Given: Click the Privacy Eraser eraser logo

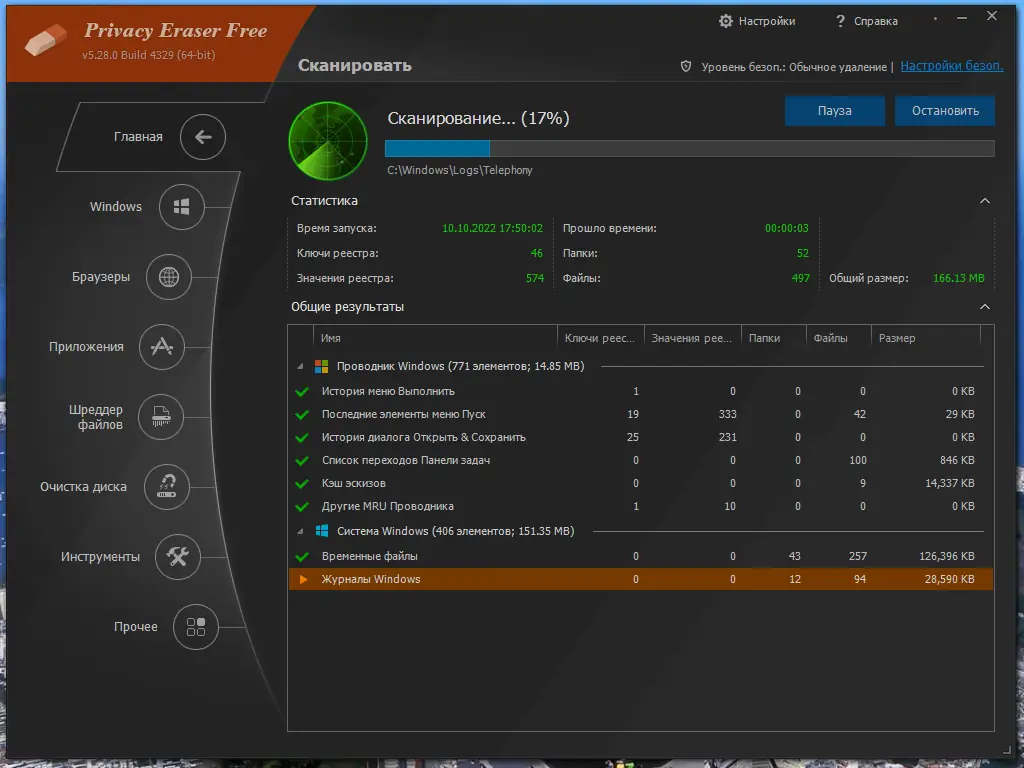Looking at the screenshot, I should 46,39.
